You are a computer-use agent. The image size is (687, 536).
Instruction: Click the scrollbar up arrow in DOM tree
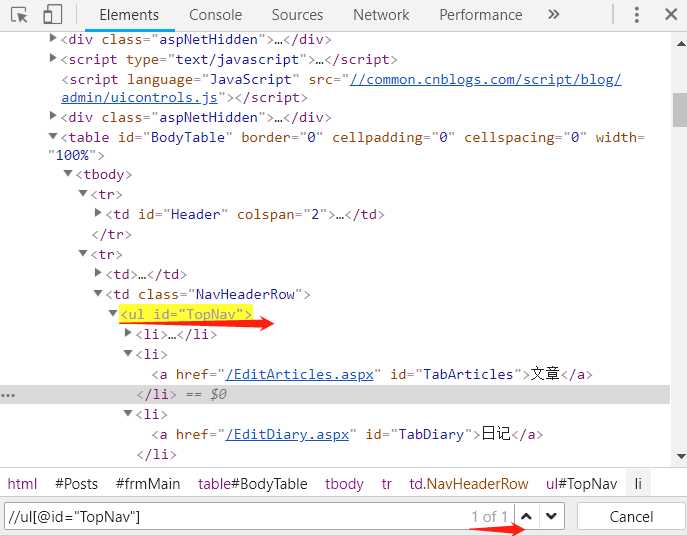coord(680,43)
